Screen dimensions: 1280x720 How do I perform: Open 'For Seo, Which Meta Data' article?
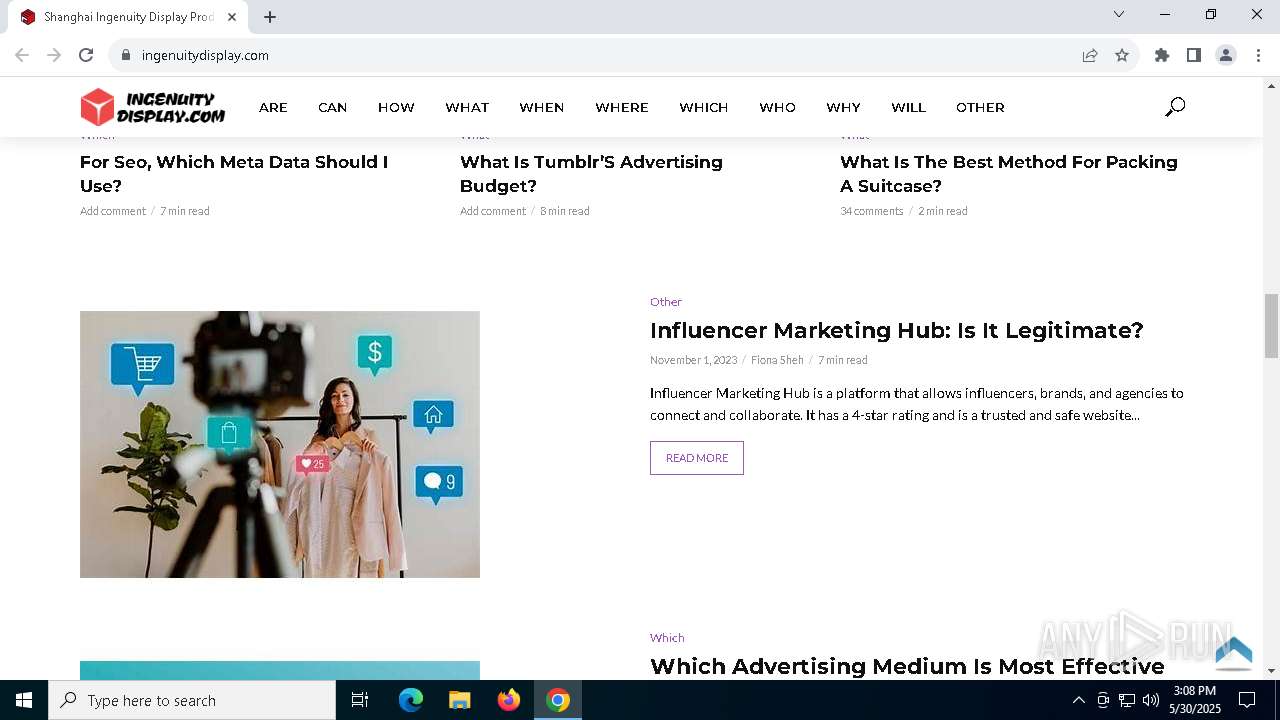pyautogui.click(x=234, y=174)
